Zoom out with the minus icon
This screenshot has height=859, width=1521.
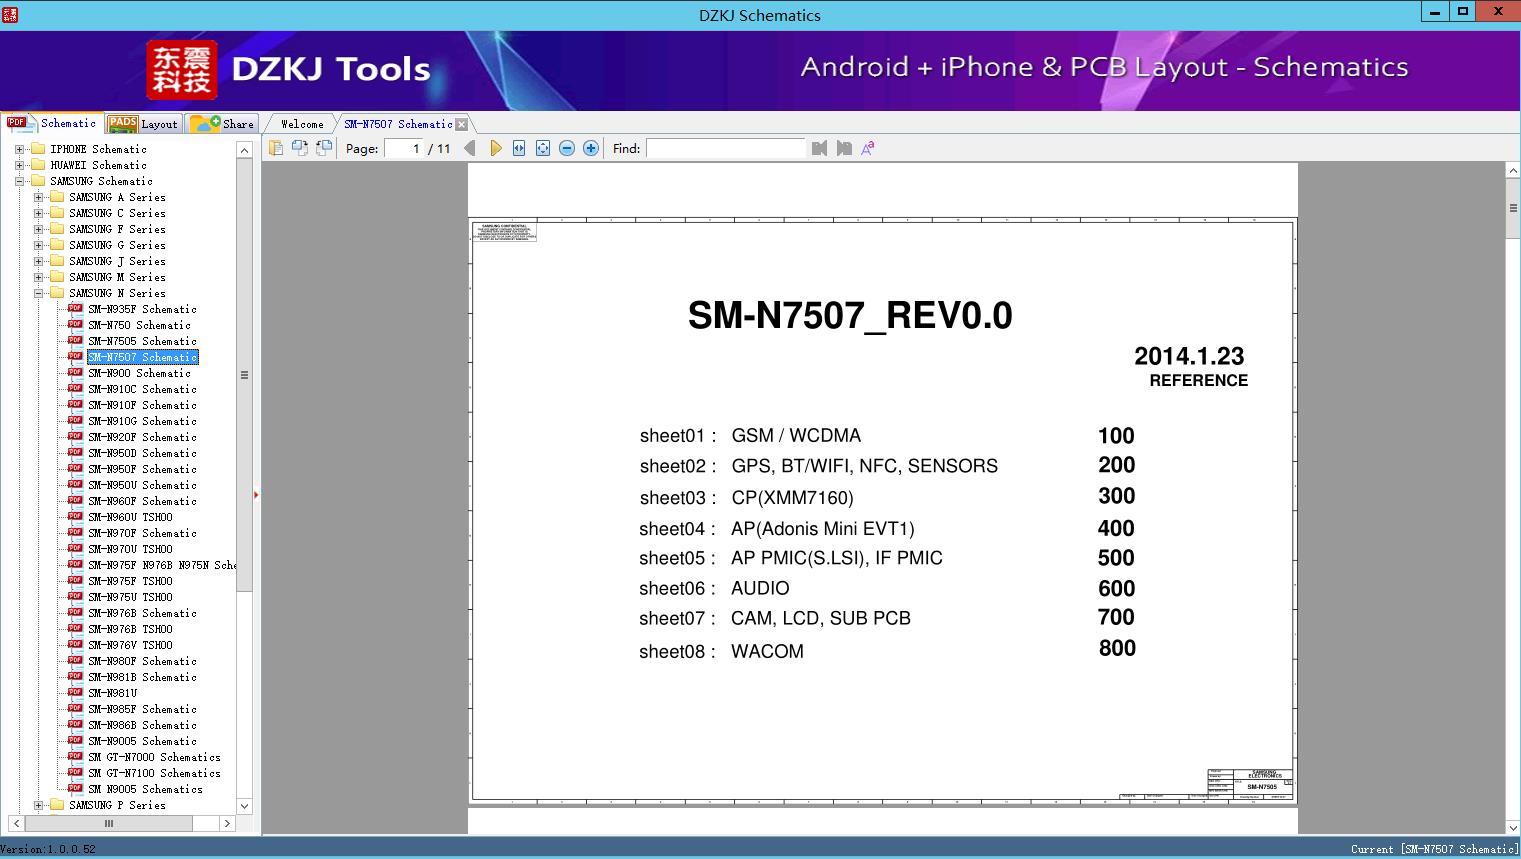pyautogui.click(x=567, y=148)
